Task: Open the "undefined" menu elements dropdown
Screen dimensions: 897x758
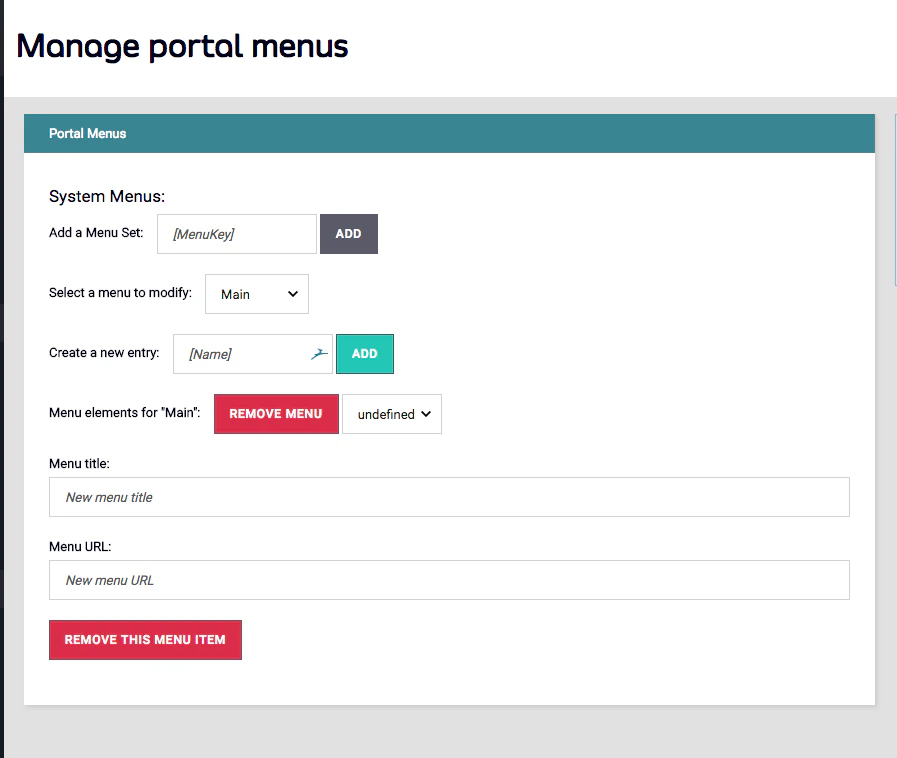Action: [x=391, y=413]
